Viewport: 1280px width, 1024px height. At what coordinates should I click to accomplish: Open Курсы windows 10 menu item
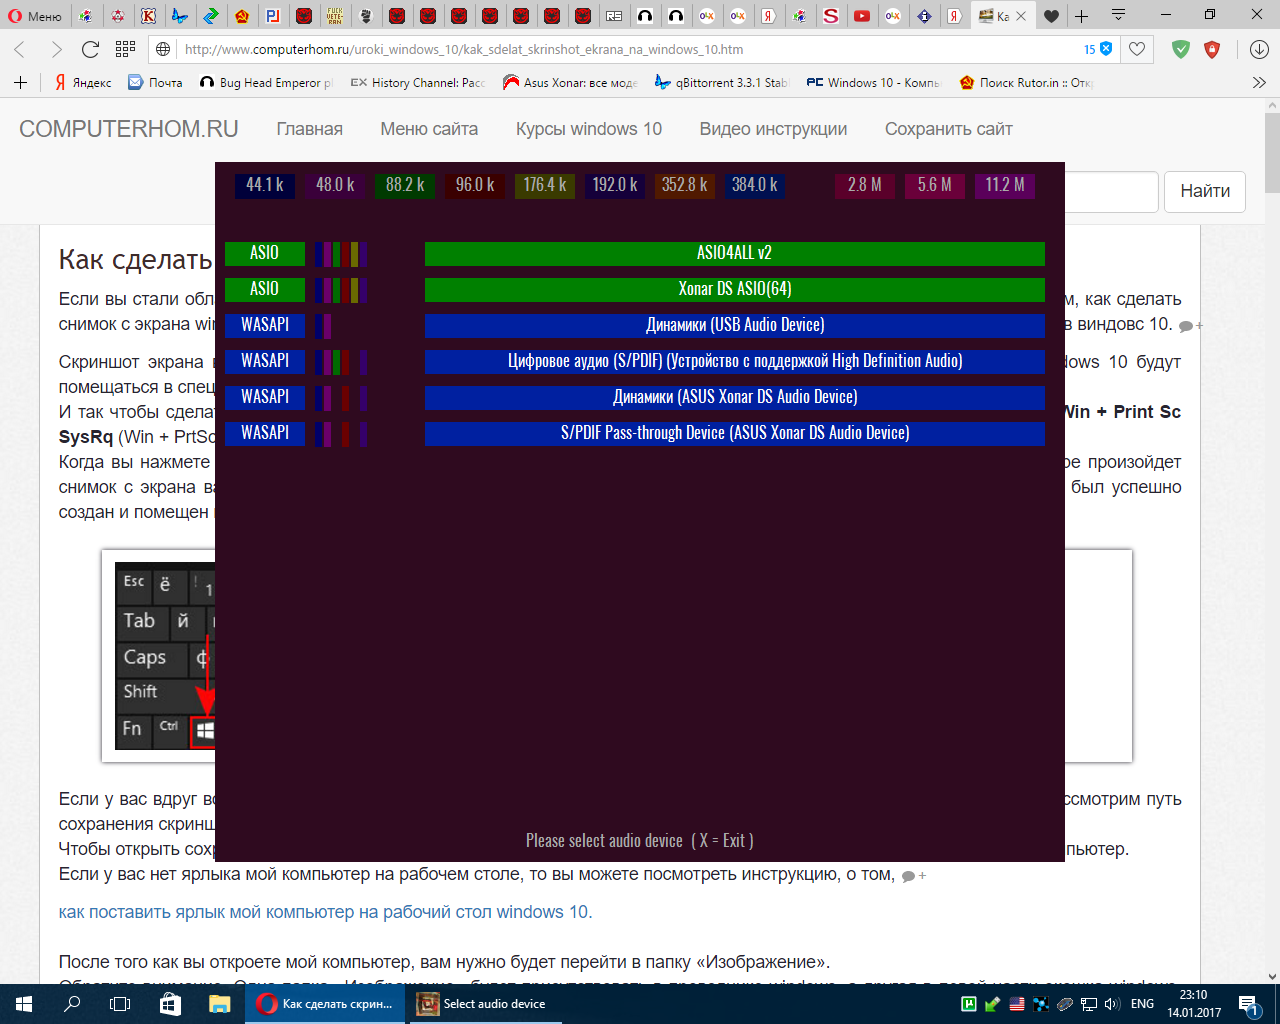(x=589, y=129)
